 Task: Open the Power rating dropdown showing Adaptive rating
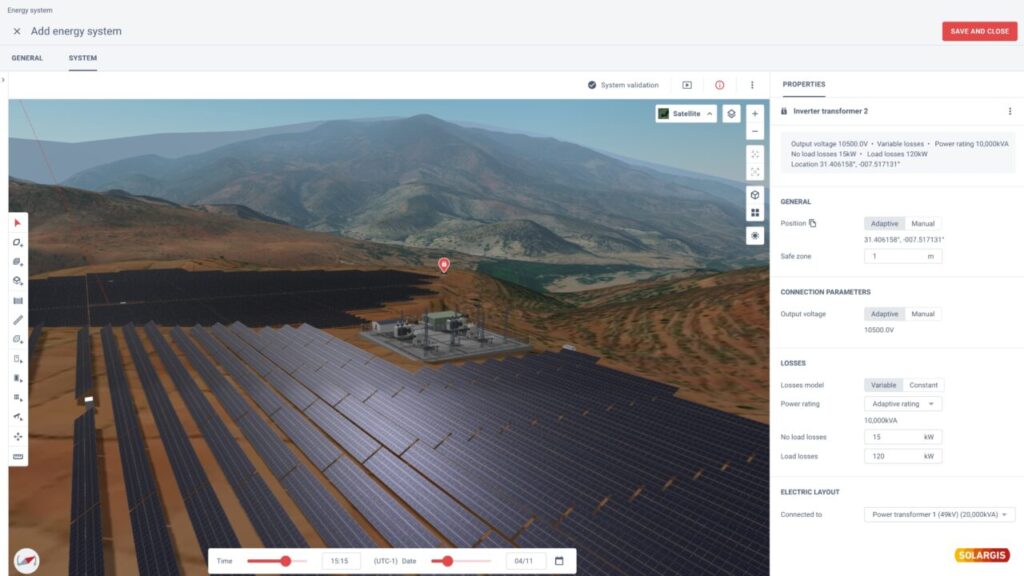coord(902,403)
